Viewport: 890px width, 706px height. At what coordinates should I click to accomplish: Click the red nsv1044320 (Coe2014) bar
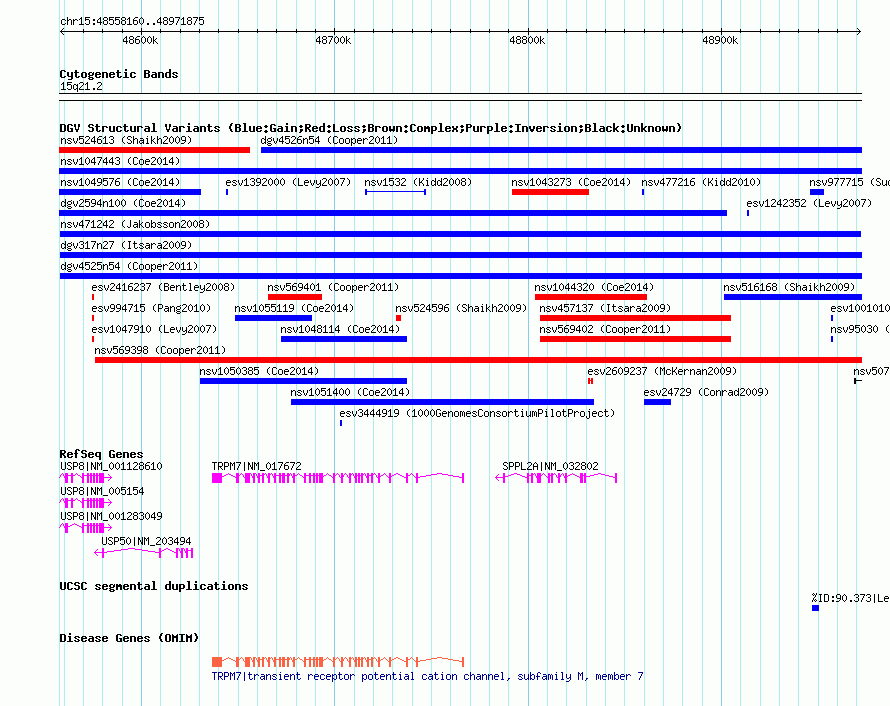tap(591, 297)
